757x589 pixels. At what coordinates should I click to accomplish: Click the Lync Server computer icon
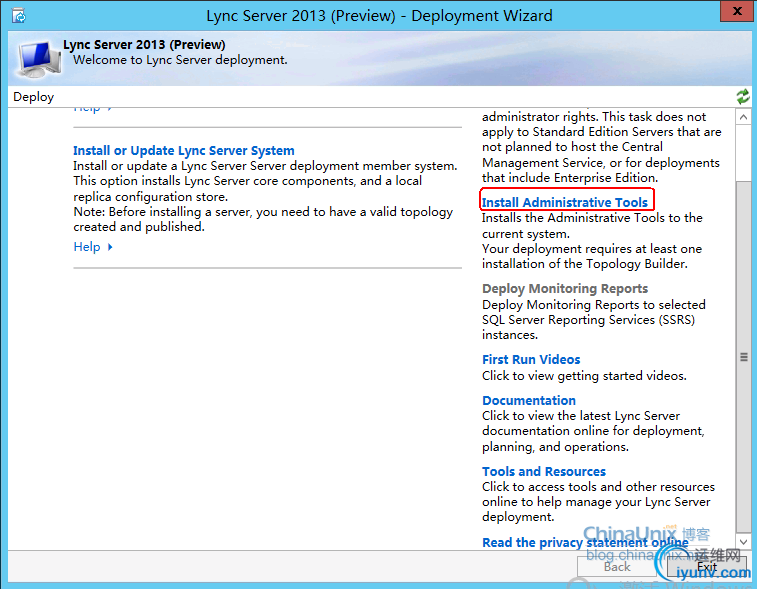40,60
